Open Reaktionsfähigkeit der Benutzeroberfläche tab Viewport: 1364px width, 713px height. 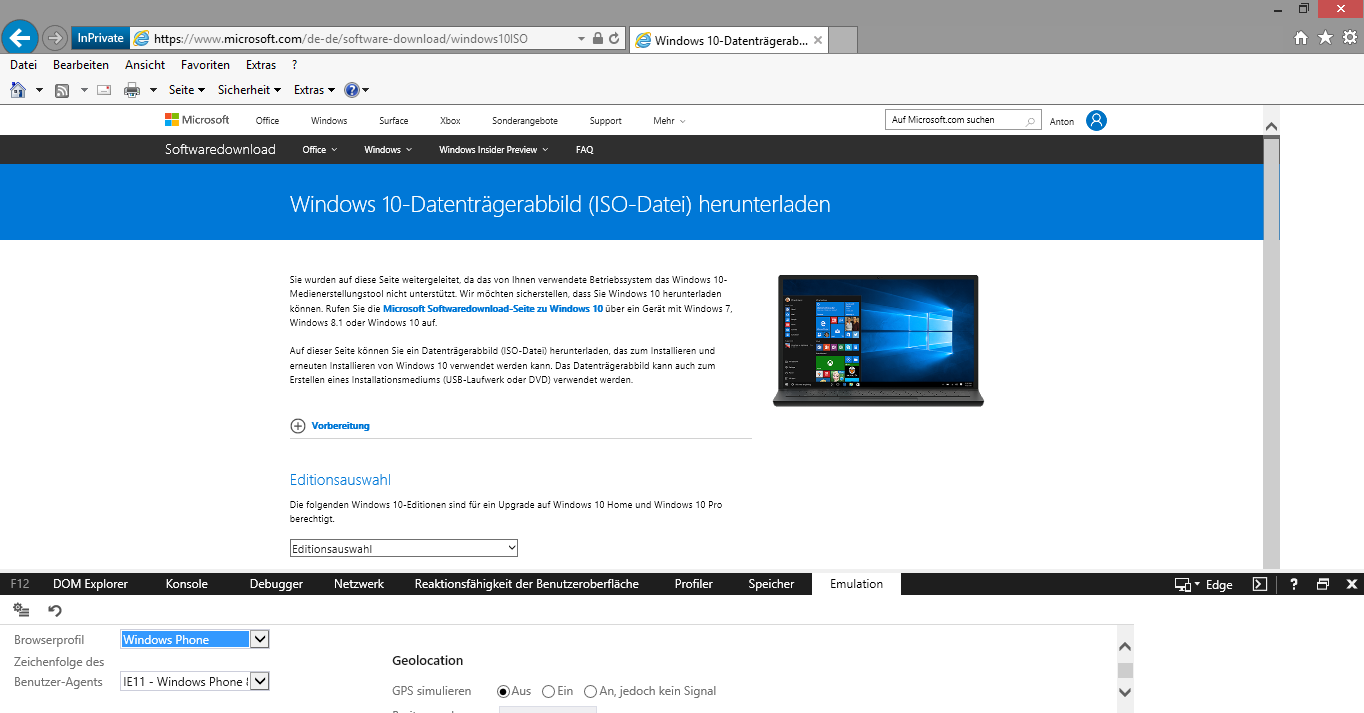click(x=527, y=584)
